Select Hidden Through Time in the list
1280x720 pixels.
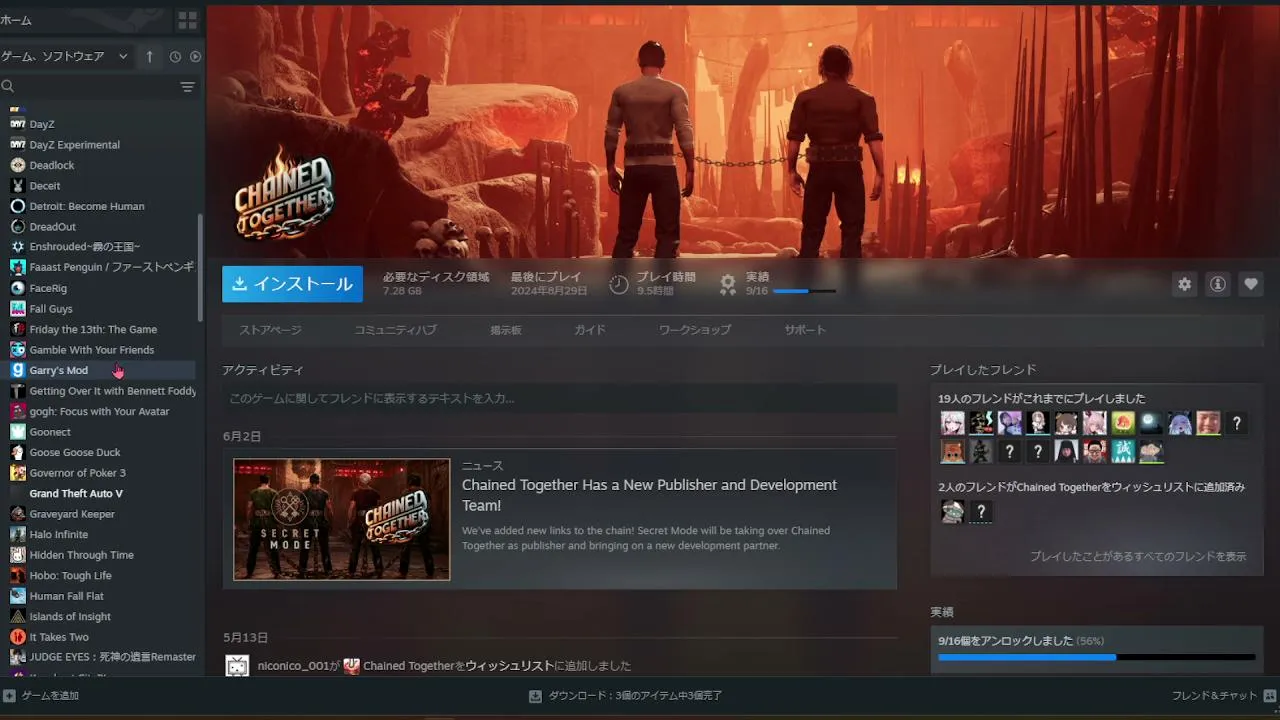[x=81, y=555]
